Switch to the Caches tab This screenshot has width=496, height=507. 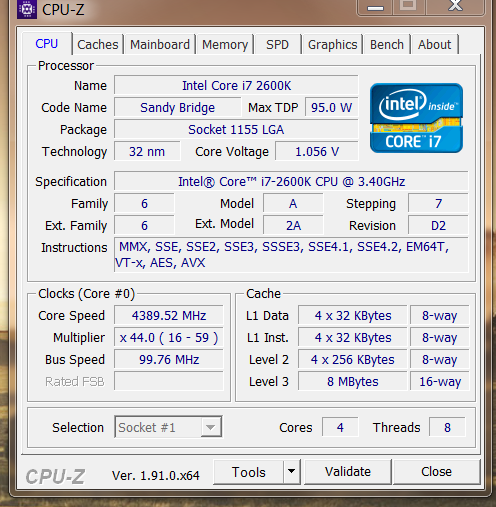[98, 44]
